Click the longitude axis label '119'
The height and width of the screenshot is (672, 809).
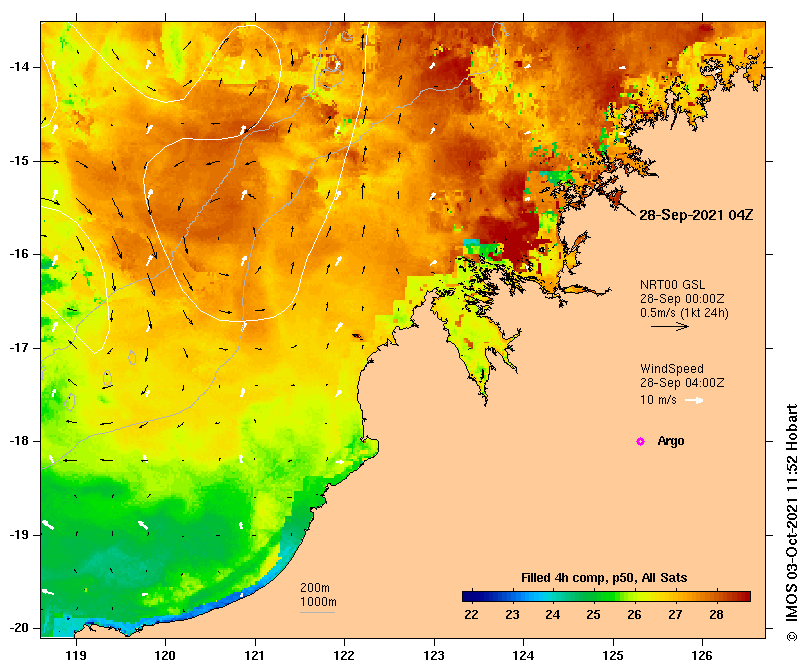point(76,655)
